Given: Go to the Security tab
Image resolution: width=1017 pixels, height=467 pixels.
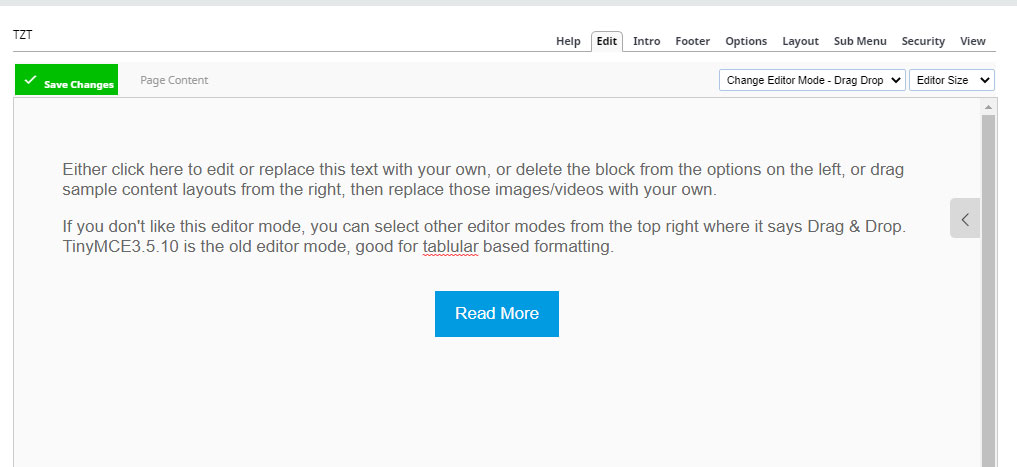Looking at the screenshot, I should tap(923, 41).
